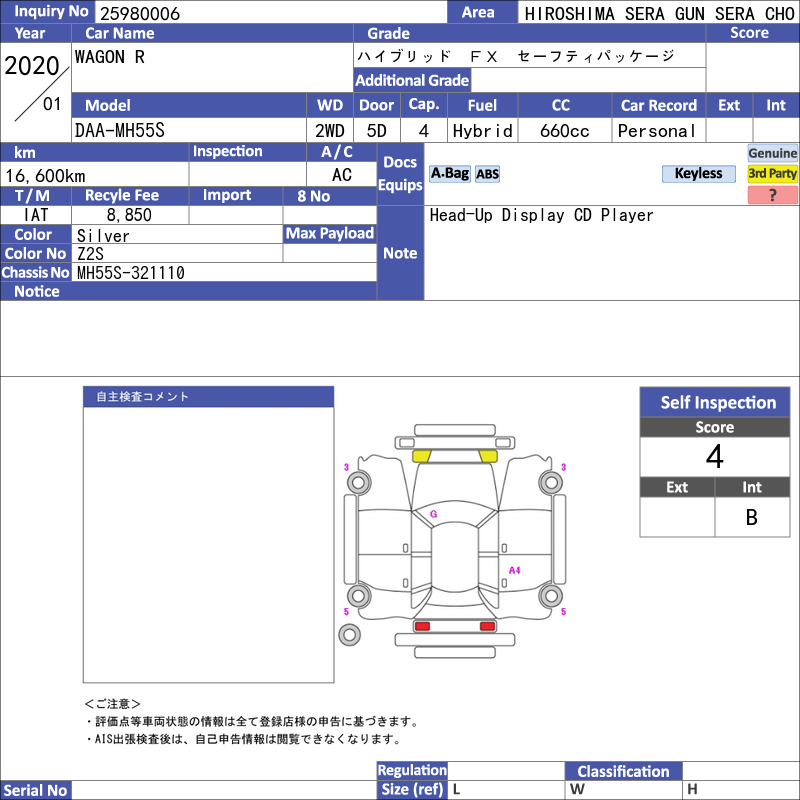Screen dimensions: 800x800
Task: Click the A-Bag equipment badge
Action: pyautogui.click(x=449, y=174)
